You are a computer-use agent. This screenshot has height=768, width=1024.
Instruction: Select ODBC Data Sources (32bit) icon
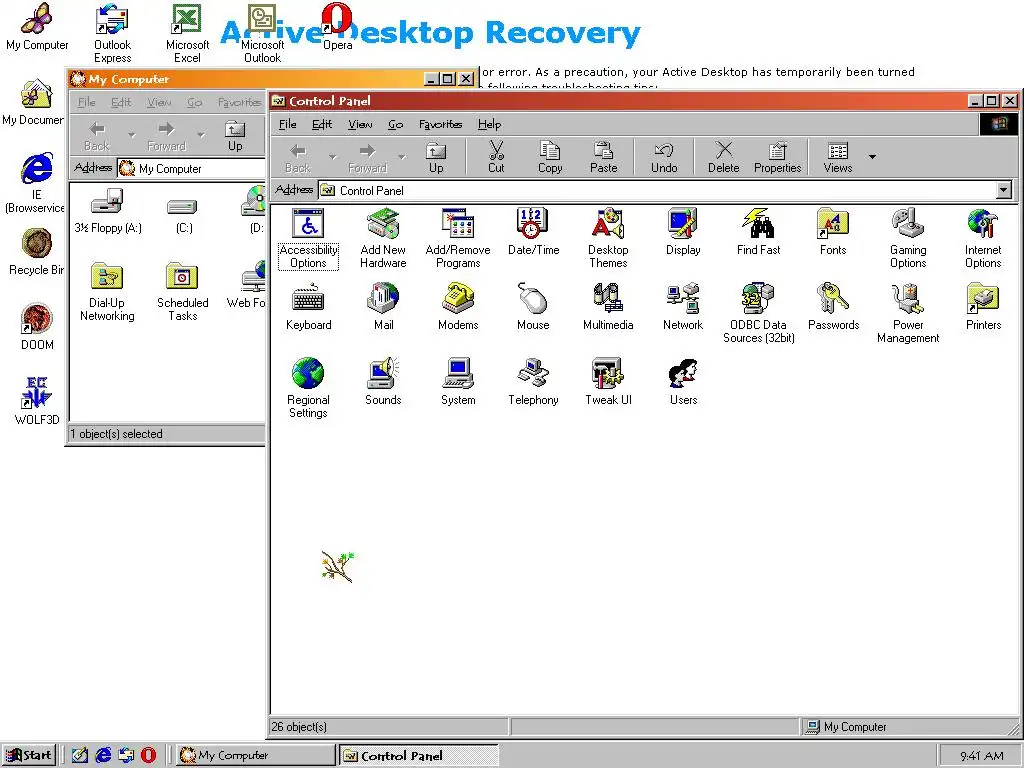tap(758, 313)
